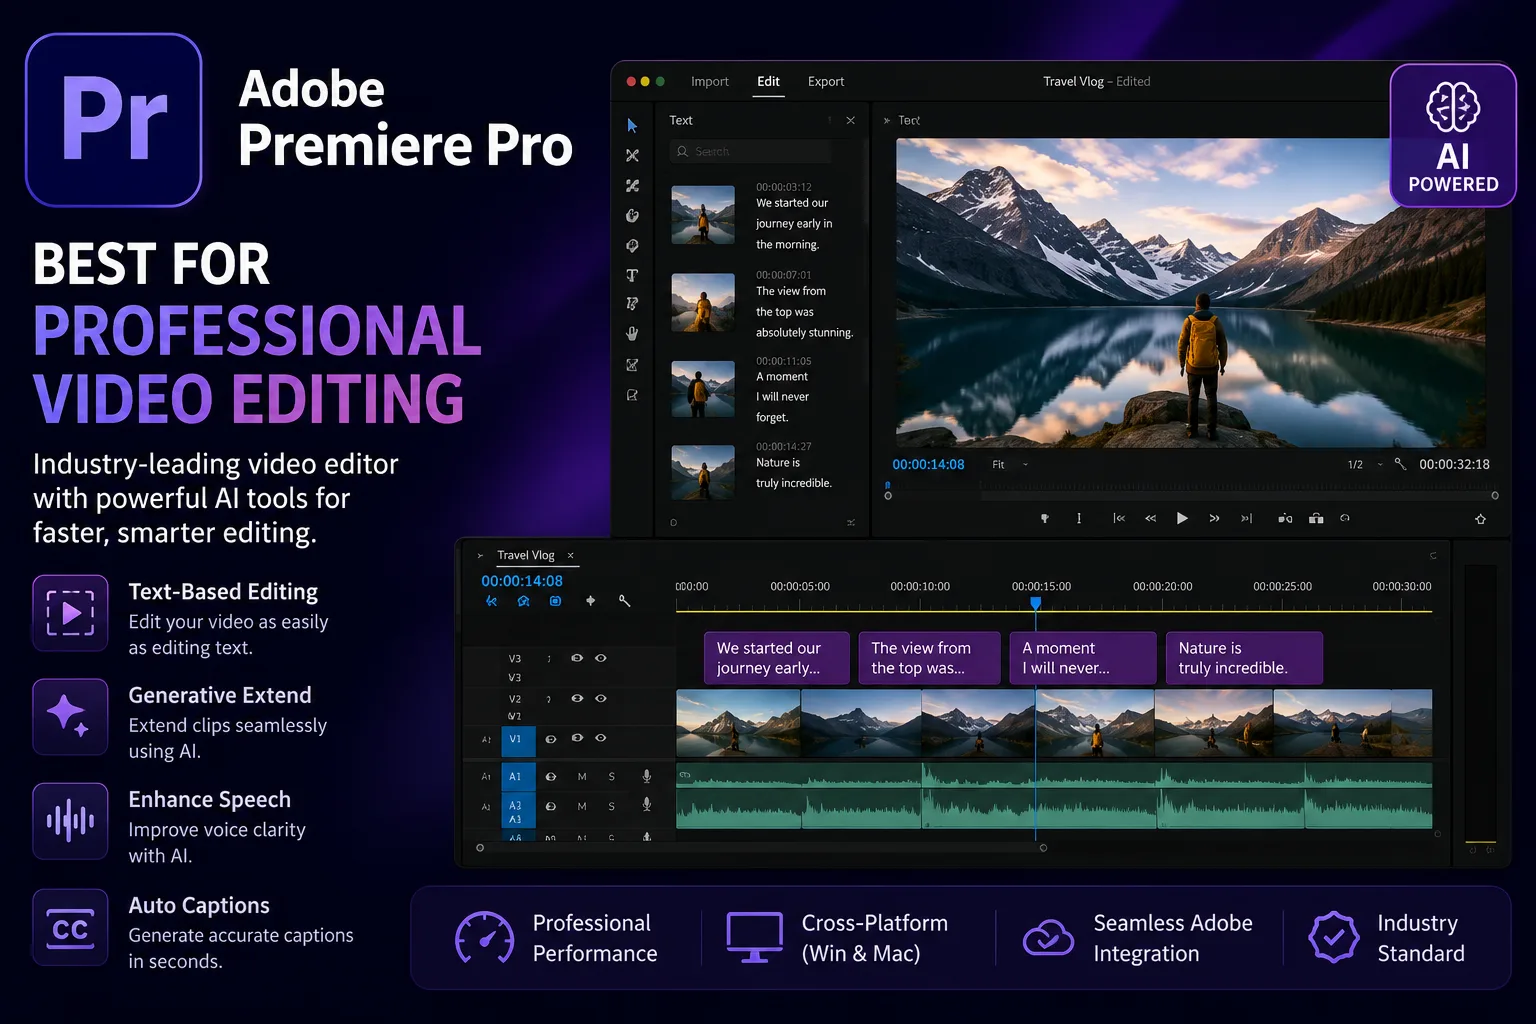Click the mark in-point icon
The image size is (1536, 1024).
pyautogui.click(x=1079, y=518)
